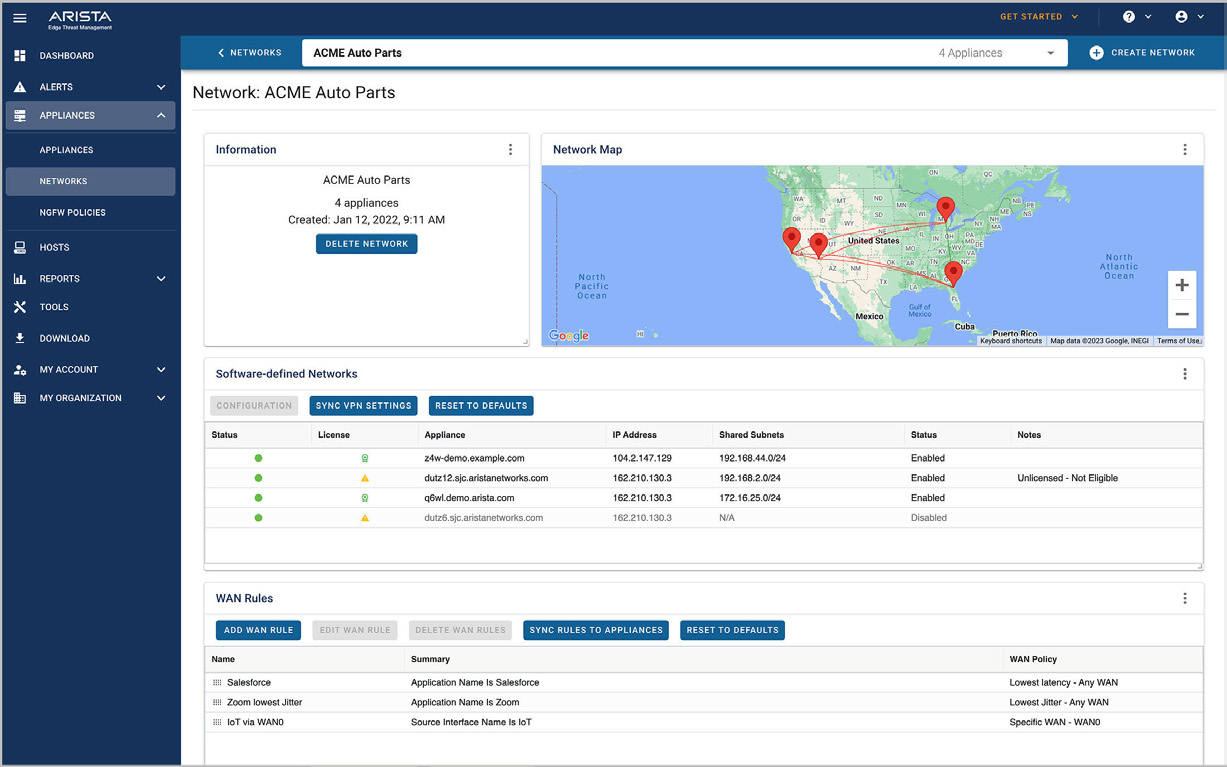Expand the help menu chevron
The width and height of the screenshot is (1227, 767).
(x=1148, y=17)
